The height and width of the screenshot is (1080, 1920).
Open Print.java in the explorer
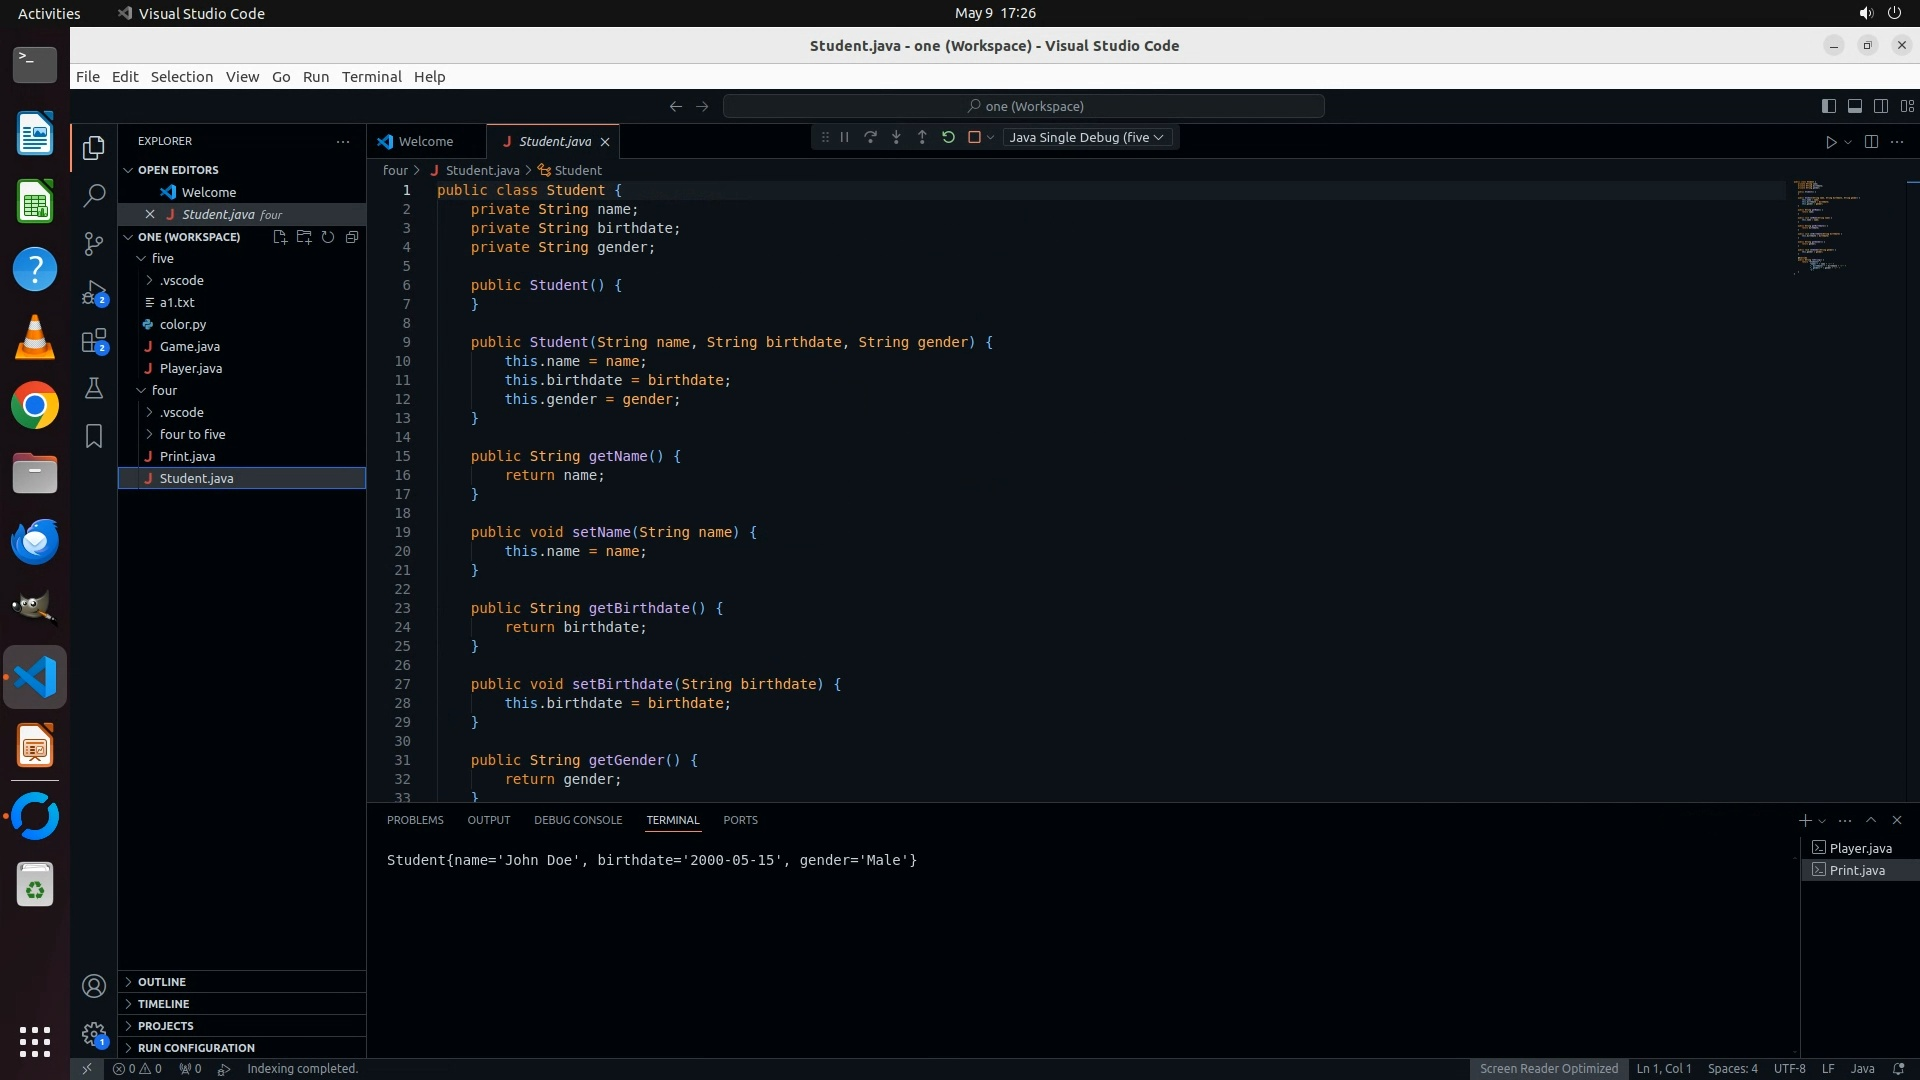tap(187, 456)
